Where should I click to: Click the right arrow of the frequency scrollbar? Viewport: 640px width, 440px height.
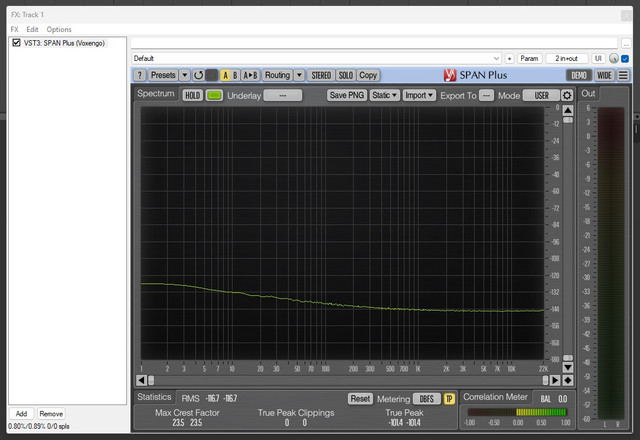click(x=555, y=380)
